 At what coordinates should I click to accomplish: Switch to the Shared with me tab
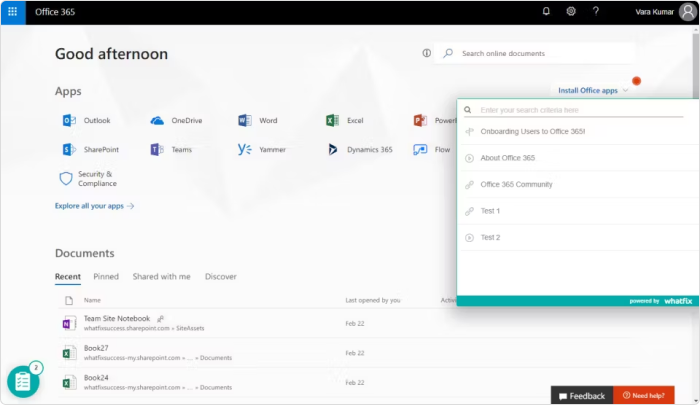point(162,277)
